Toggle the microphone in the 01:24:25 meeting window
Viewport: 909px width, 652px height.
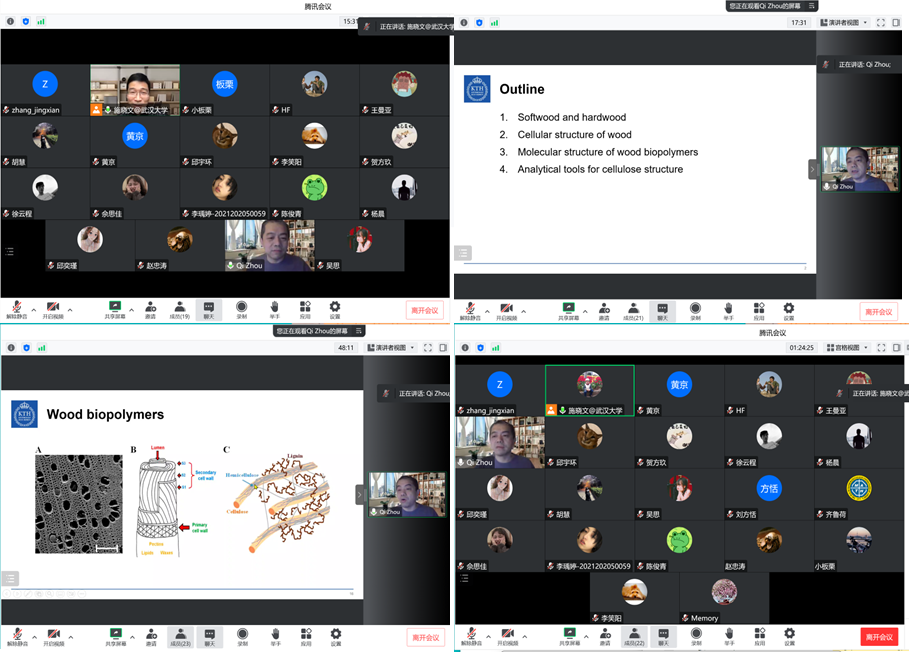(468, 636)
